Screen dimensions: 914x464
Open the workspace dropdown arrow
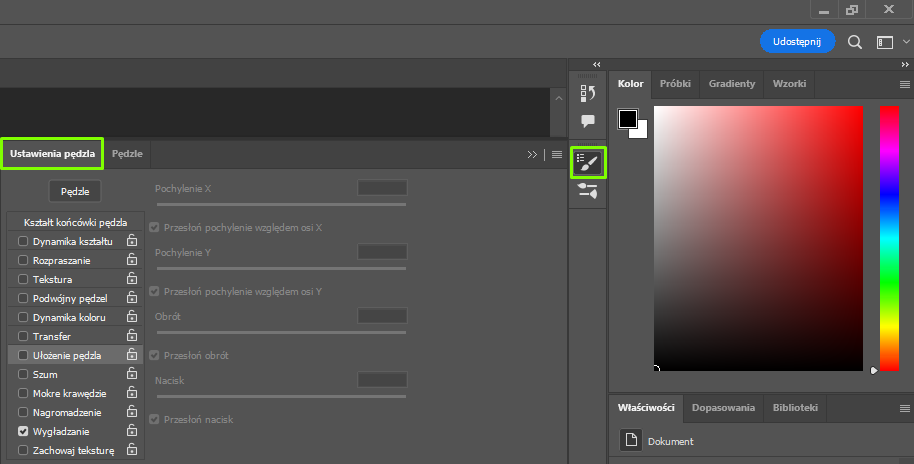point(906,42)
